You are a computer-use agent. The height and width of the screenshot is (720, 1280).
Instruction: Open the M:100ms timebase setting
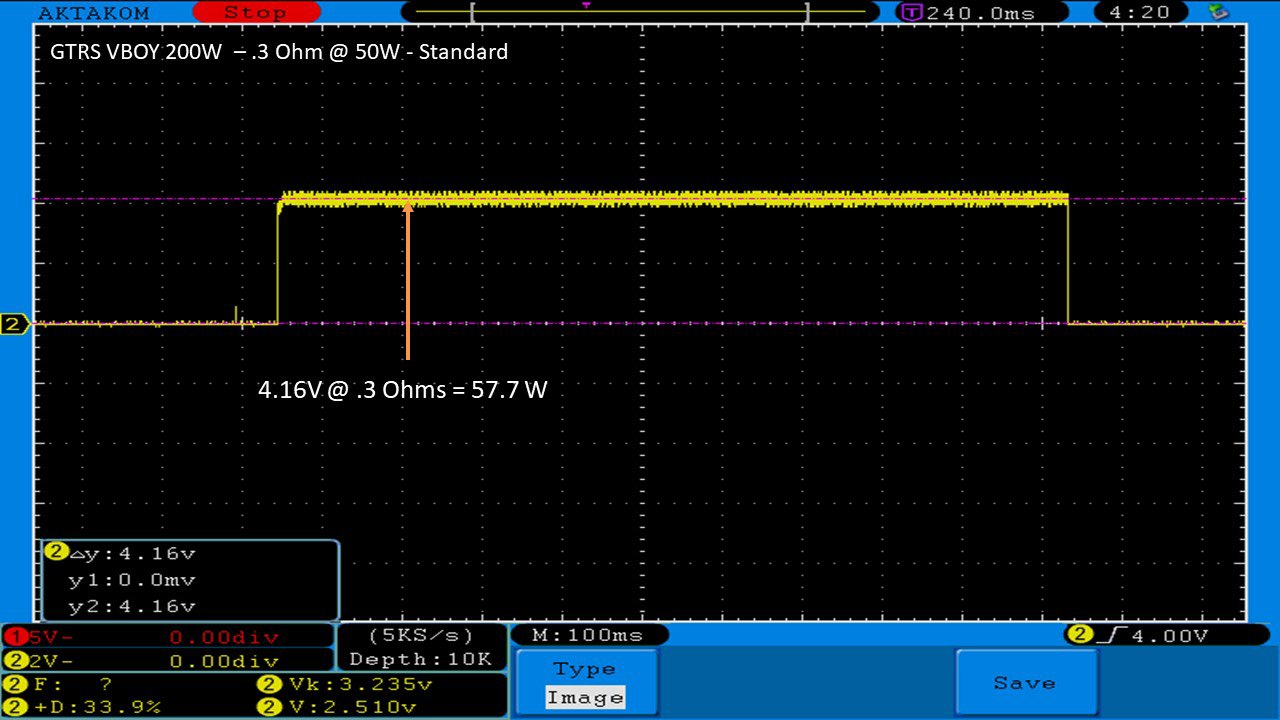coord(589,635)
